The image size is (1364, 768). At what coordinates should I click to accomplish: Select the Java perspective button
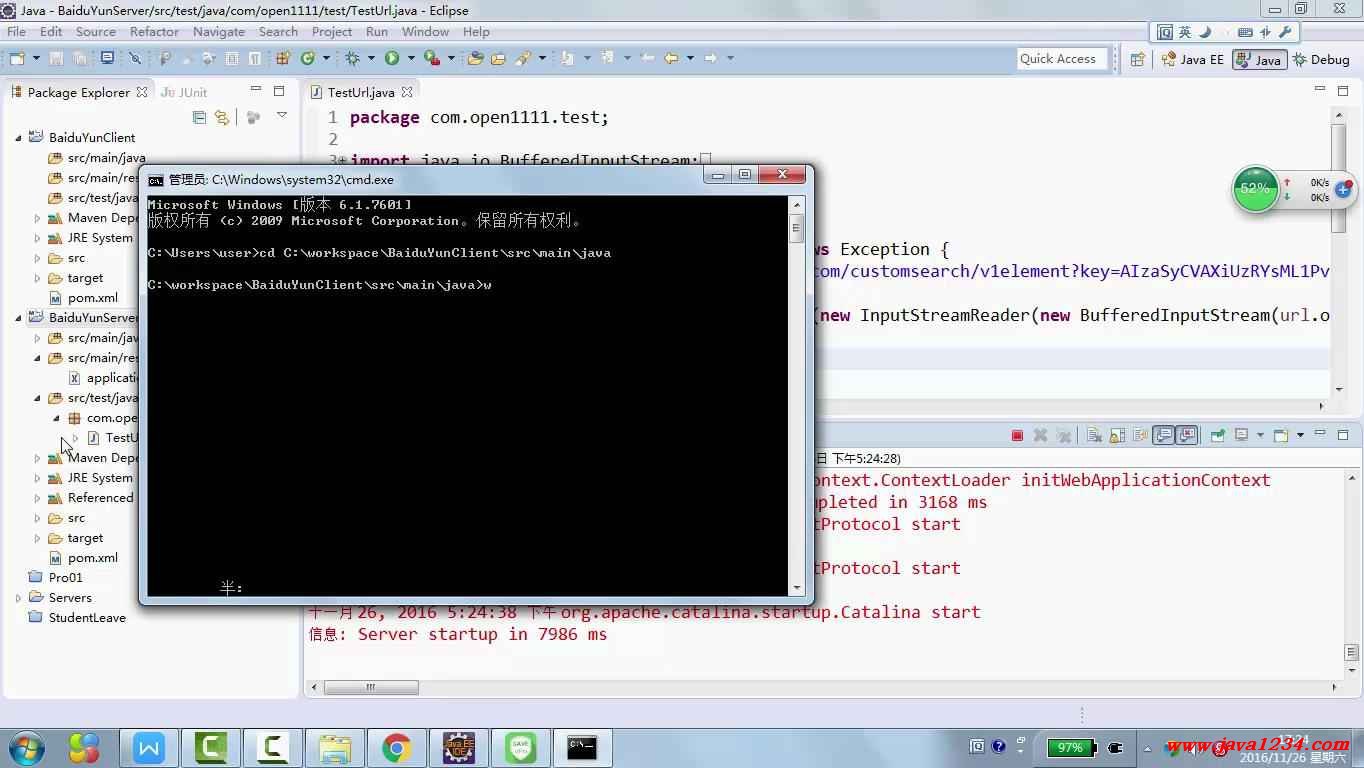point(1259,59)
